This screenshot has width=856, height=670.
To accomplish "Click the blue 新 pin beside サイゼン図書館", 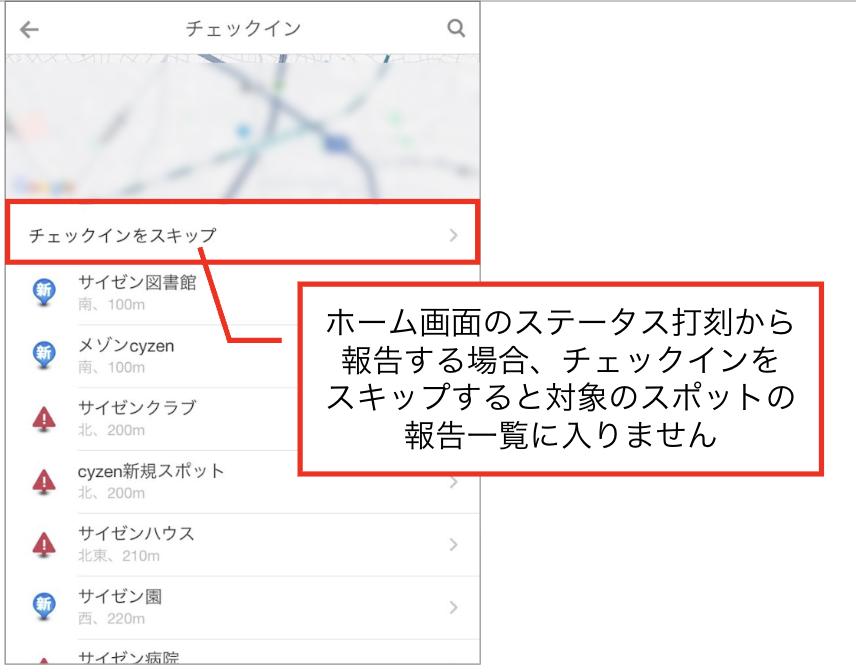I will (44, 292).
